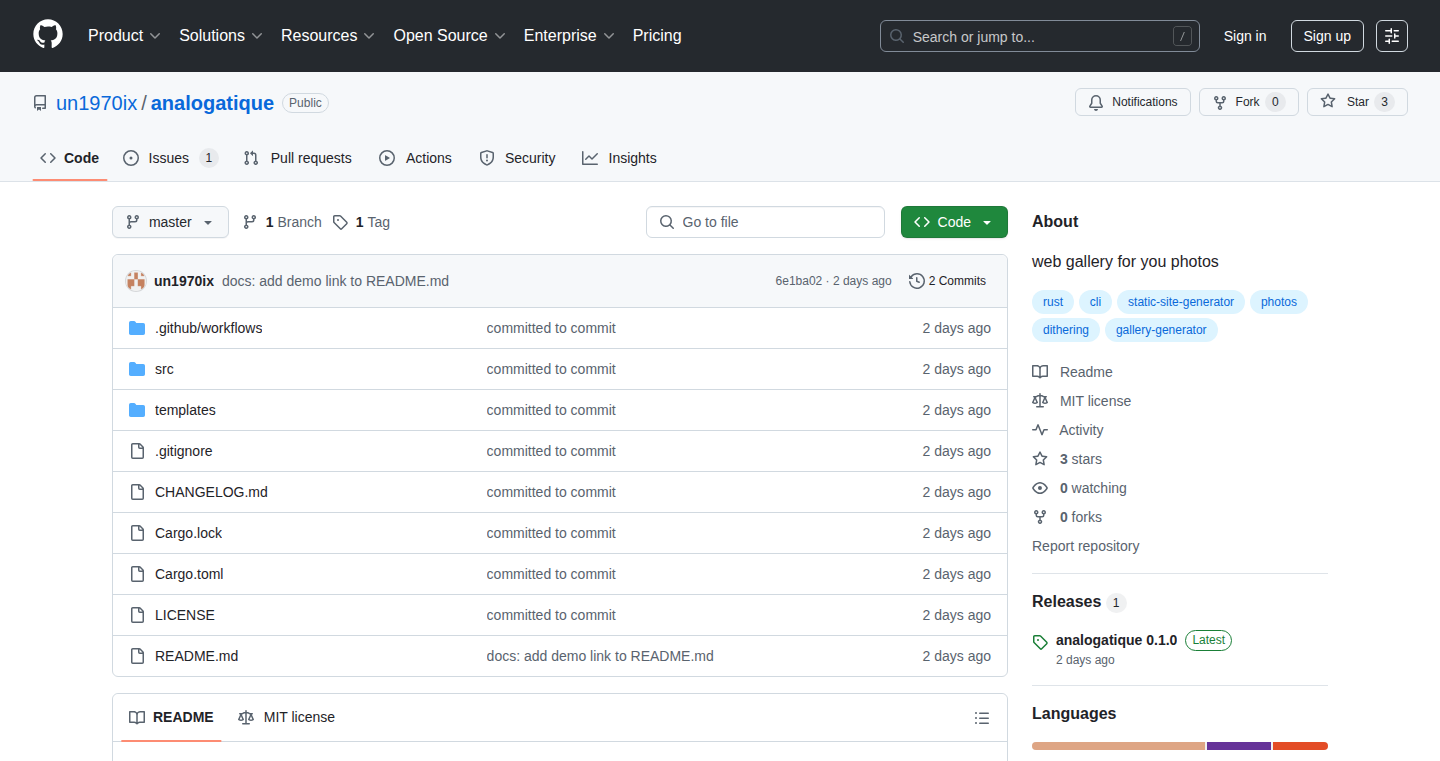The height and width of the screenshot is (761, 1440).
Task: Click the file icon next to CHANGELOG.md
Action: (x=137, y=492)
